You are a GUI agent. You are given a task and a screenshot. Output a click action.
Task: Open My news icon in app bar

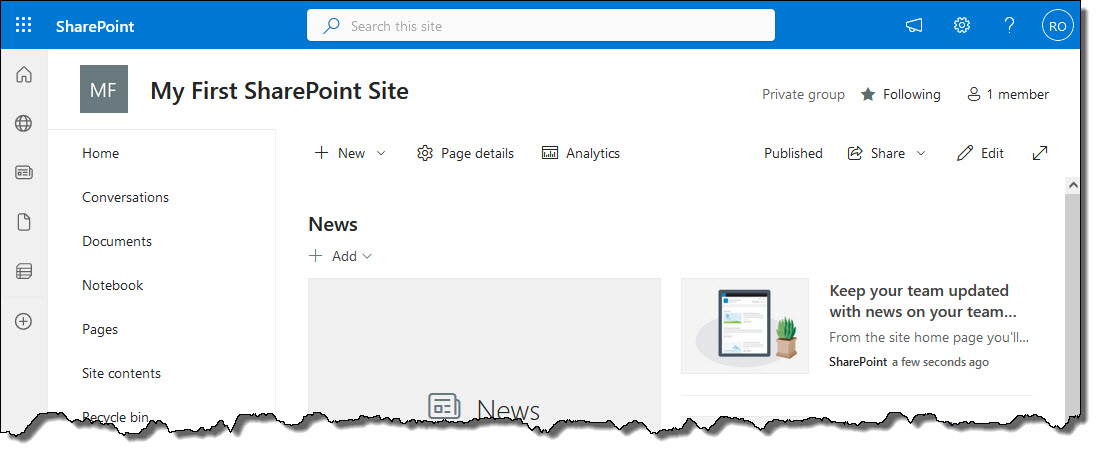pos(24,172)
